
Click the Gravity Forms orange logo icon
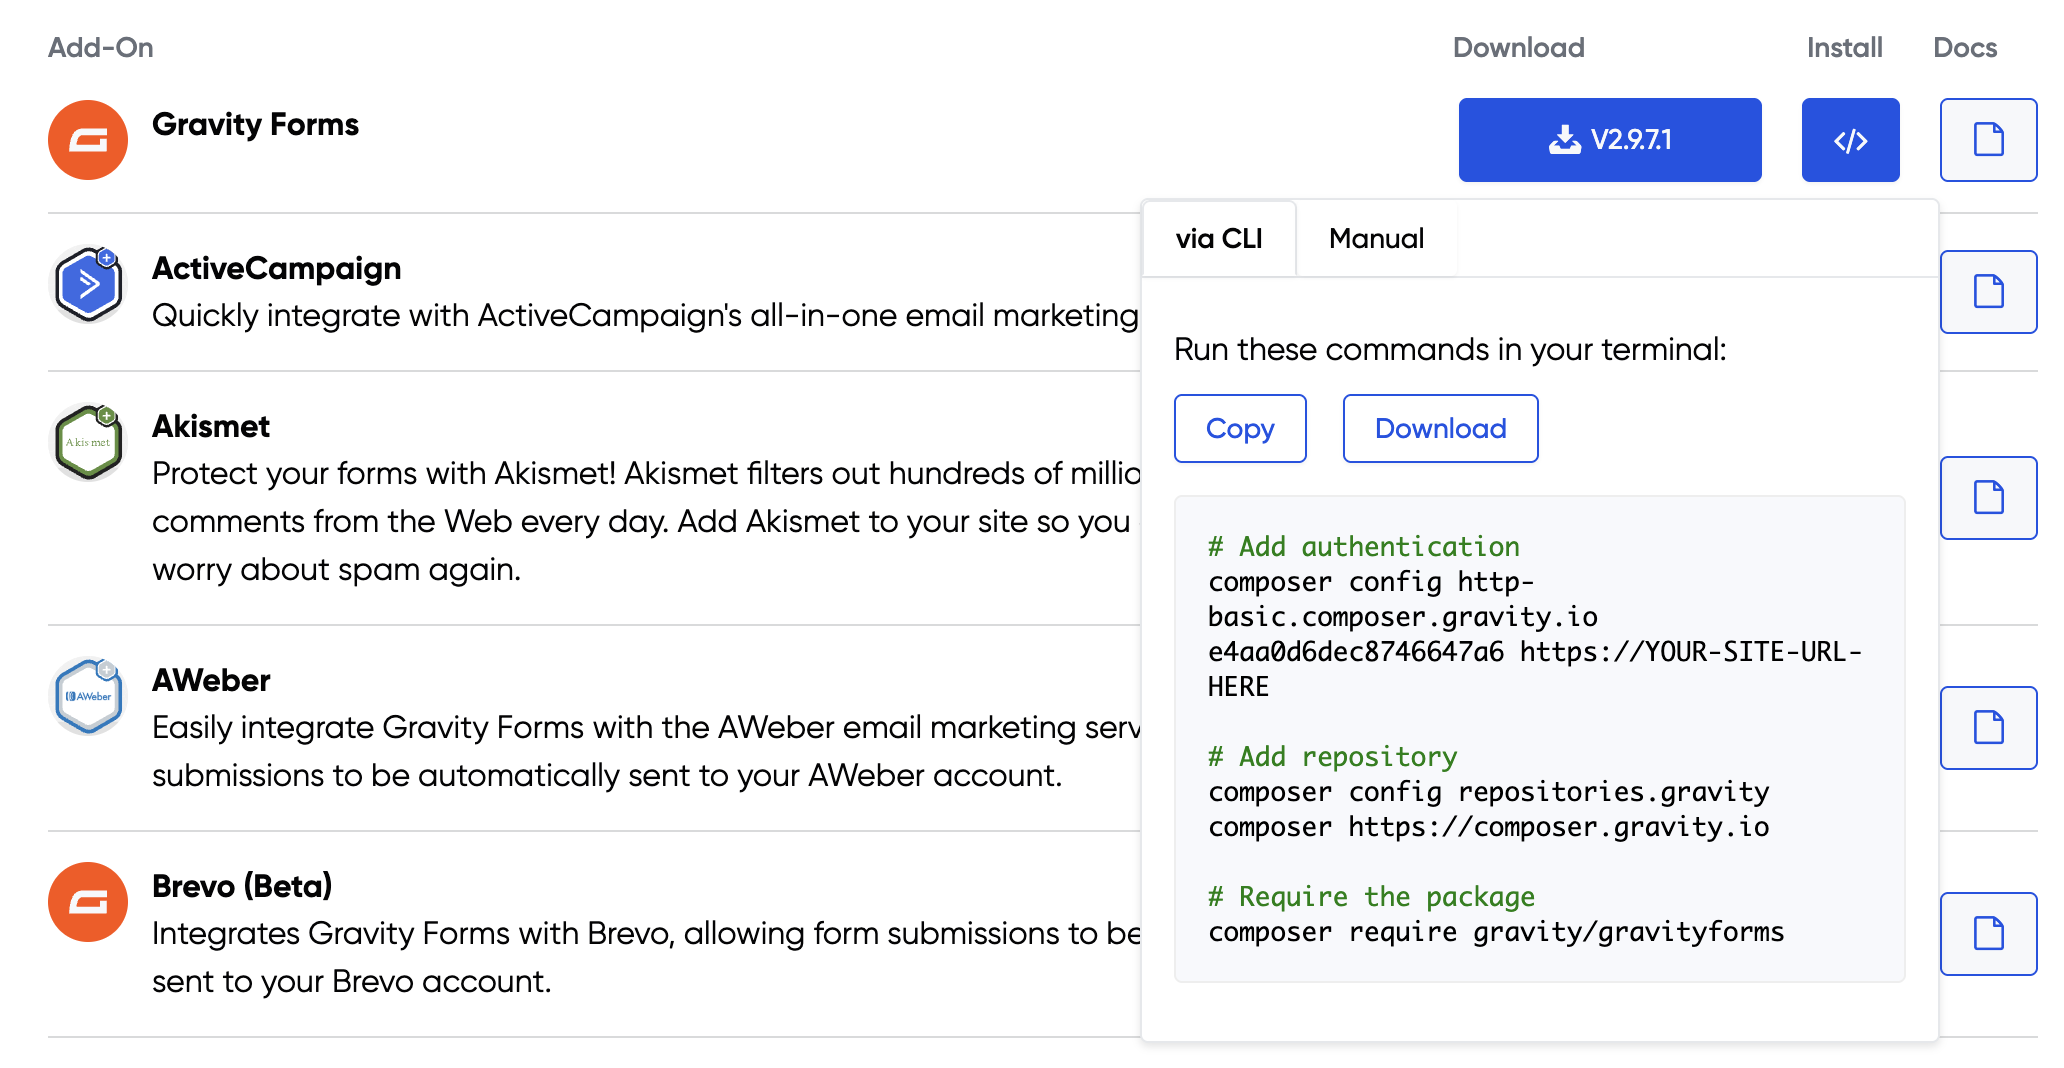[x=88, y=140]
